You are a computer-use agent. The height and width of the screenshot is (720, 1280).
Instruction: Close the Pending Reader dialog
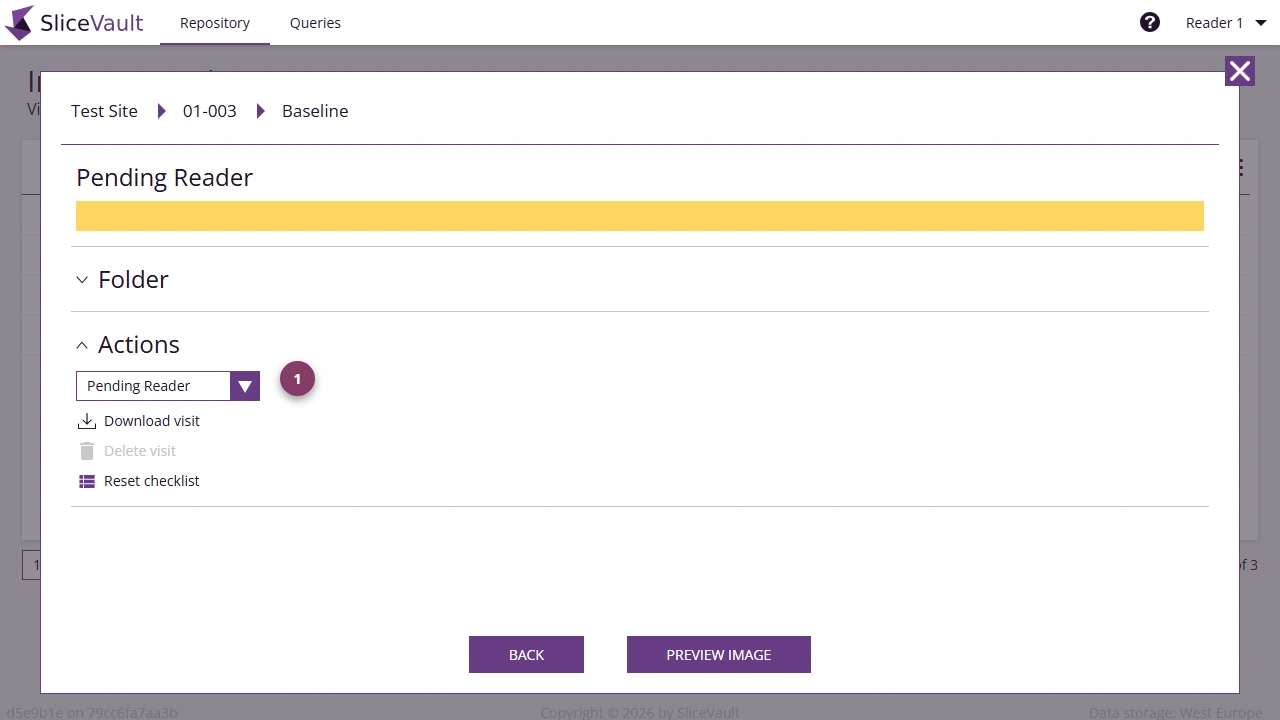(x=1239, y=71)
